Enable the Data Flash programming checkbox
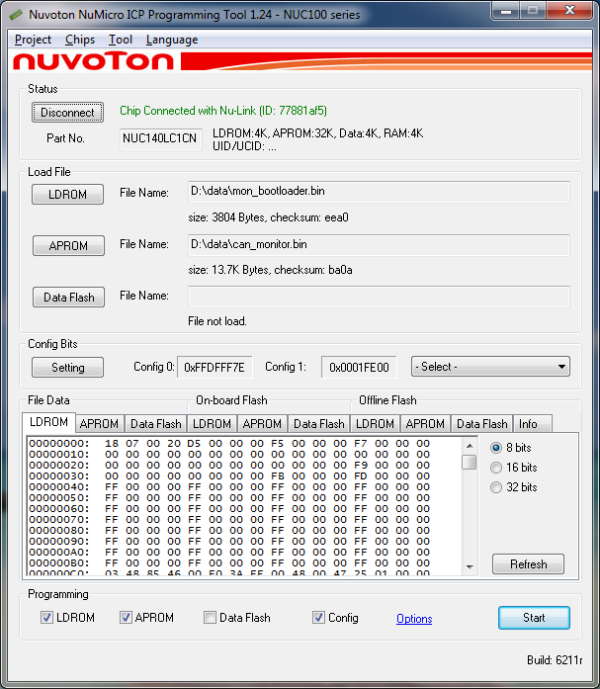The image size is (600, 689). (x=210, y=618)
